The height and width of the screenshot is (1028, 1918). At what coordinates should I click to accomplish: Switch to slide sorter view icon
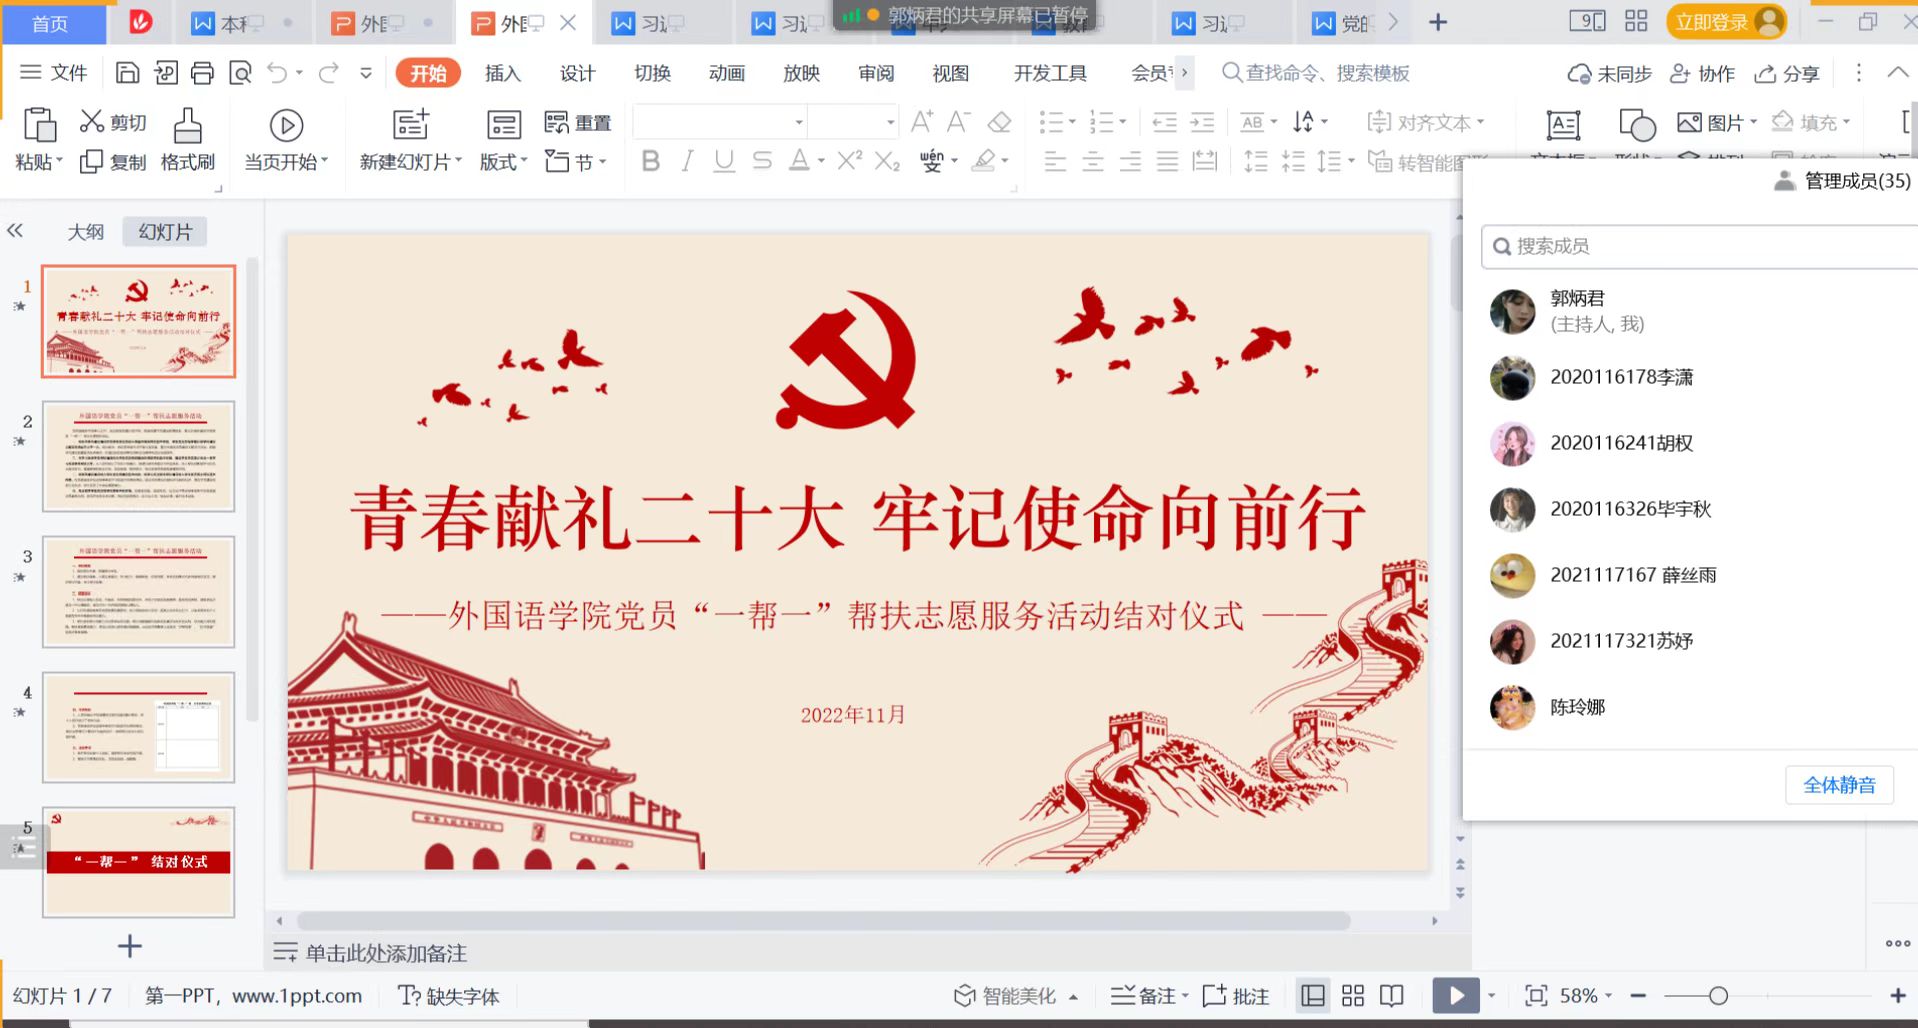1352,995
